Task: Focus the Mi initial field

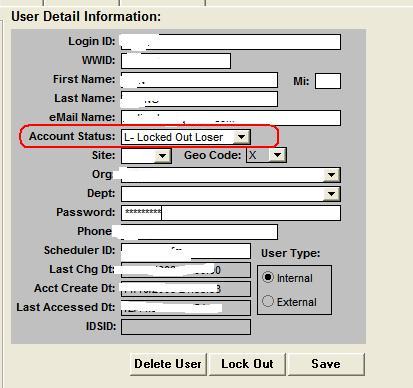Action: (328, 81)
